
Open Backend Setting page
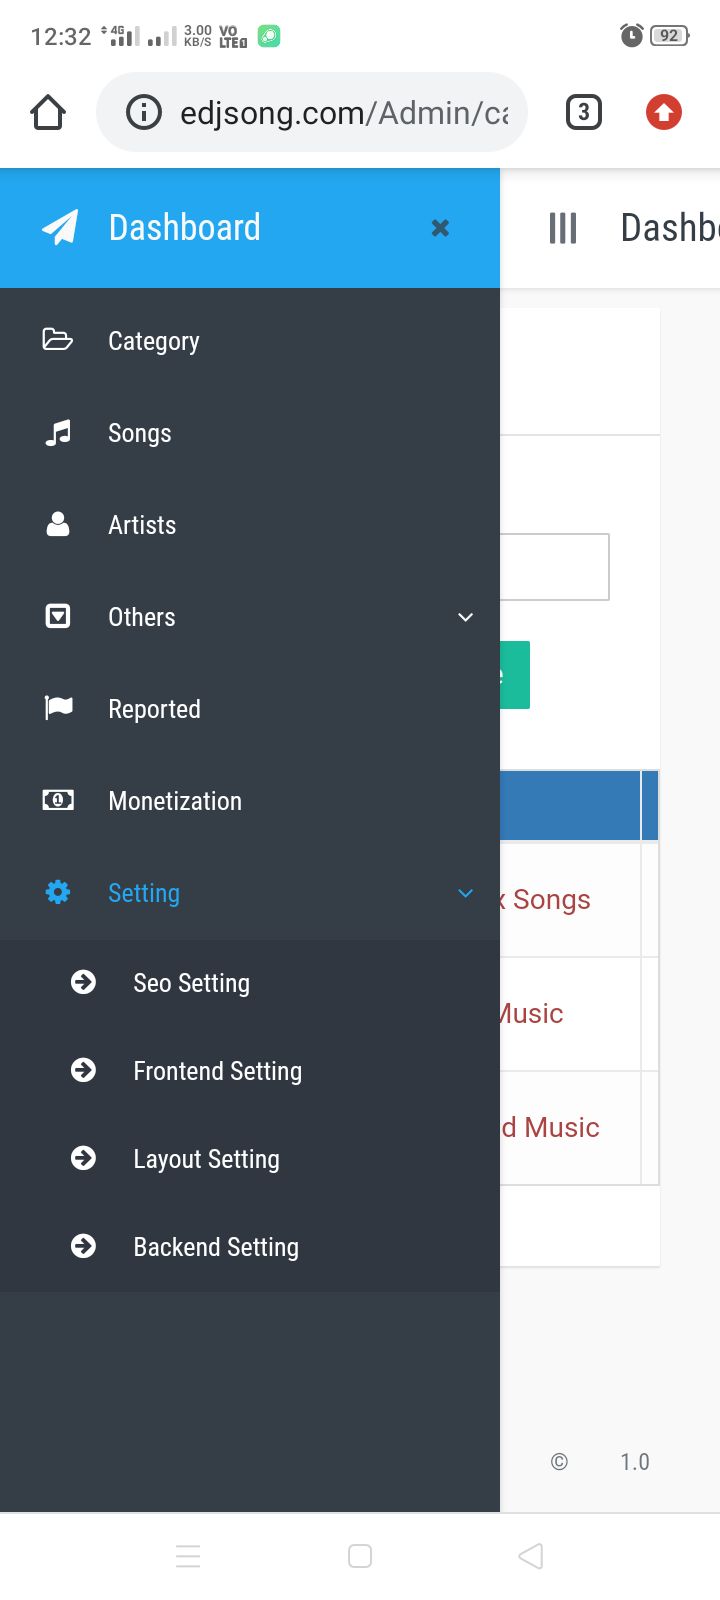click(216, 1247)
